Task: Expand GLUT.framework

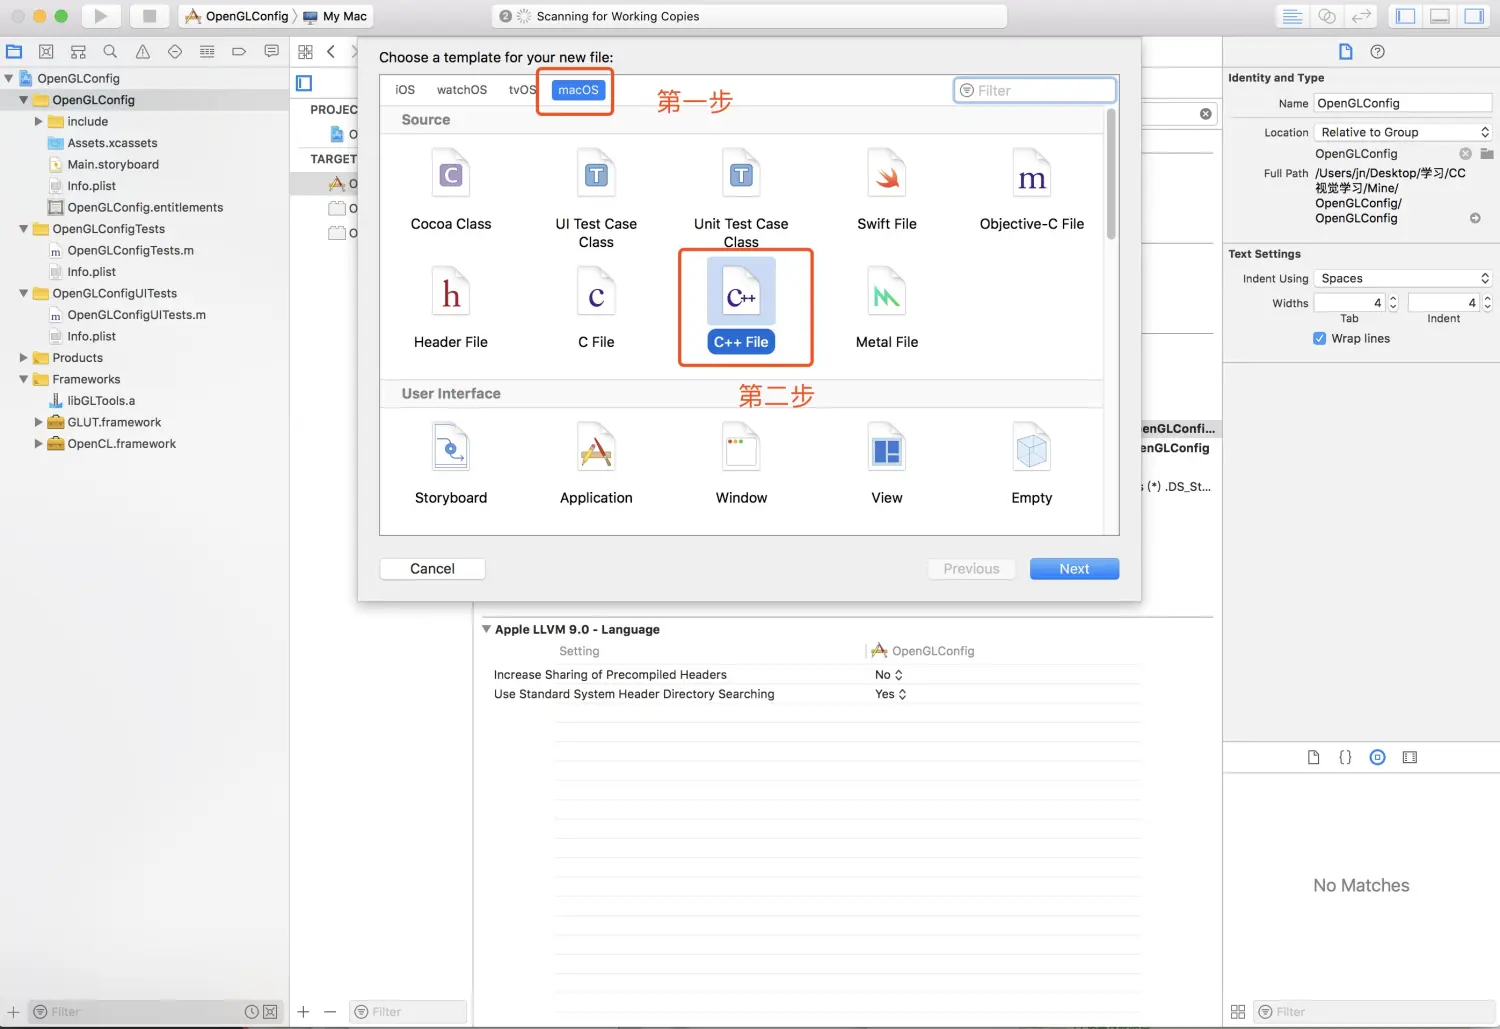Action: pos(38,423)
